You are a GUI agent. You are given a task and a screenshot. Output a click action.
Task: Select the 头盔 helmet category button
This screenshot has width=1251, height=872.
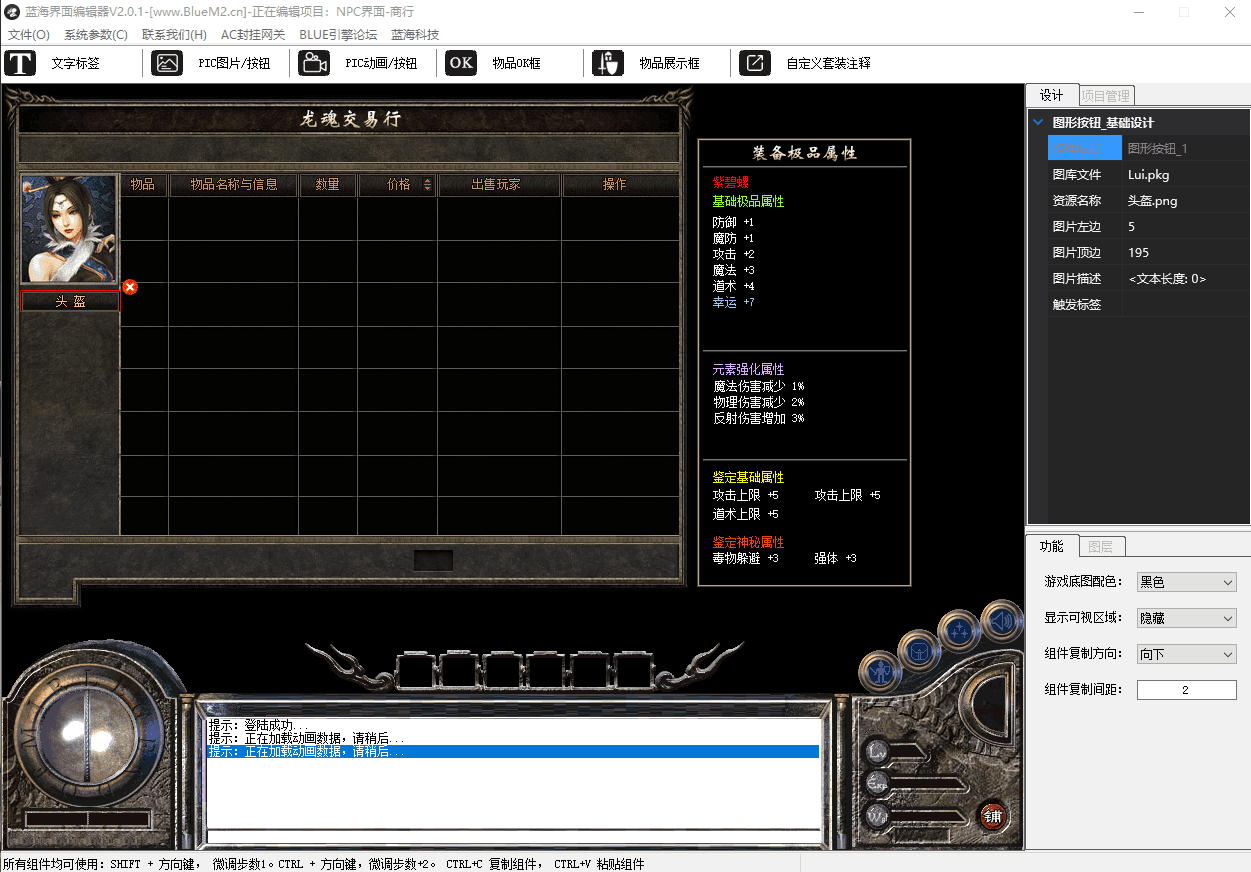(70, 301)
